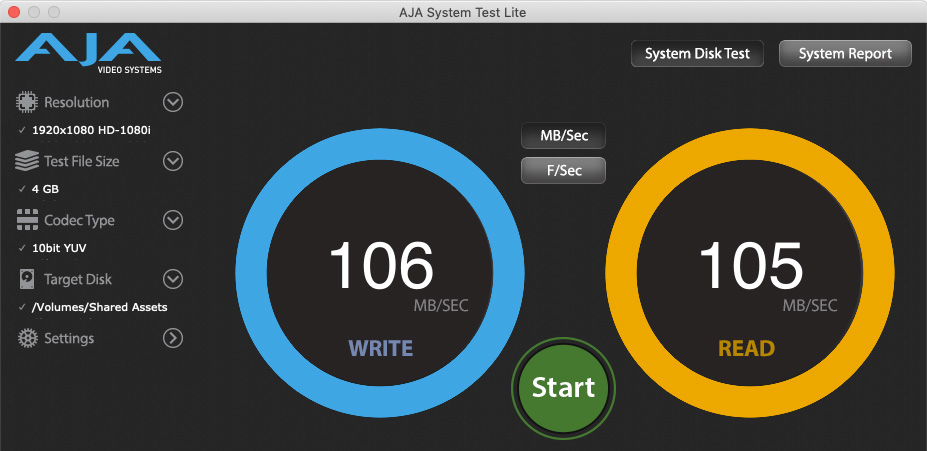Click the Resolution chip icon
This screenshot has height=451, width=927.
(x=27, y=102)
